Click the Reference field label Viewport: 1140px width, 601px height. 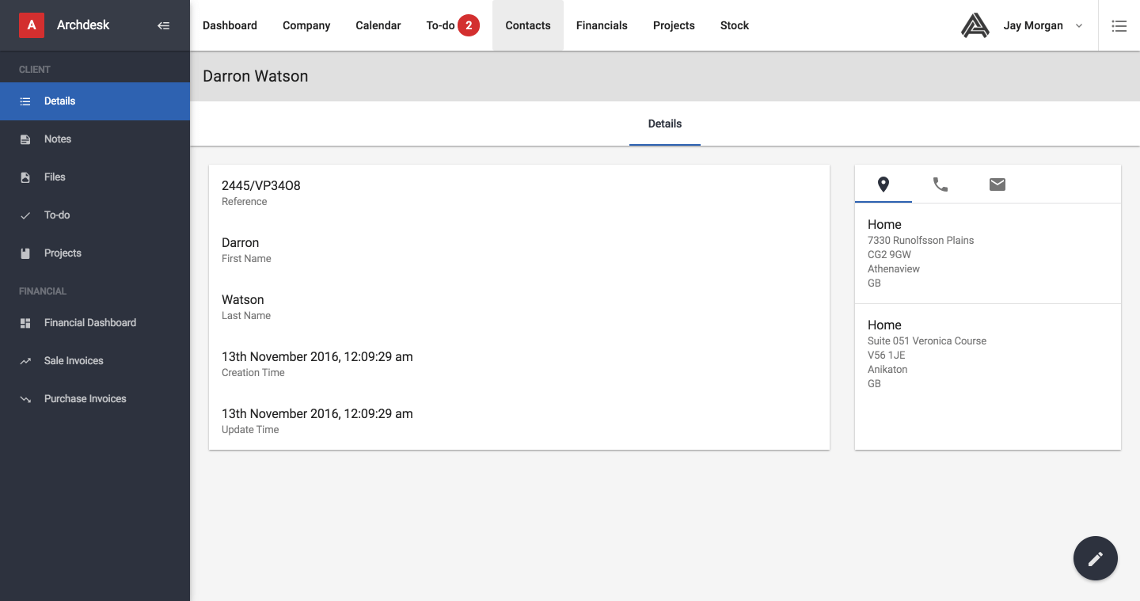(x=244, y=202)
